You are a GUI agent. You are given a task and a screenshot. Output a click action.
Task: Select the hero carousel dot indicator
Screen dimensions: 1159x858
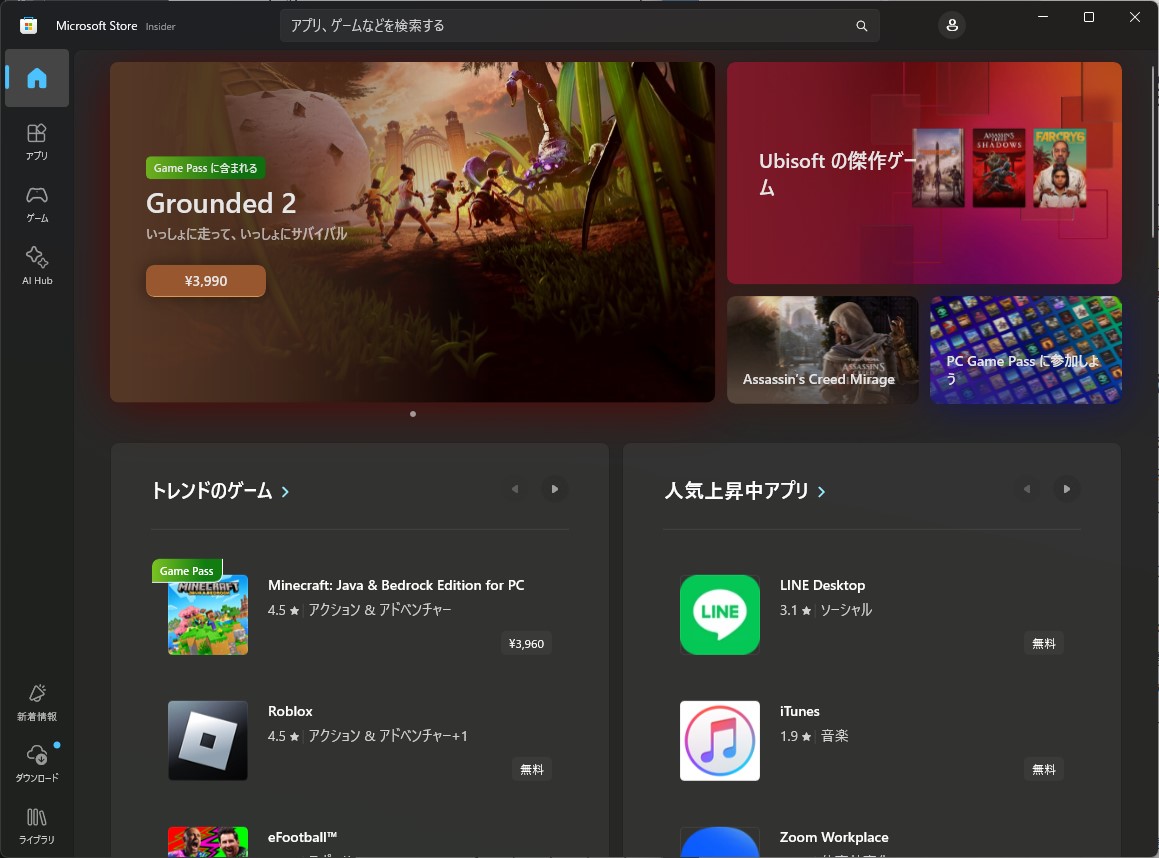[x=412, y=413]
